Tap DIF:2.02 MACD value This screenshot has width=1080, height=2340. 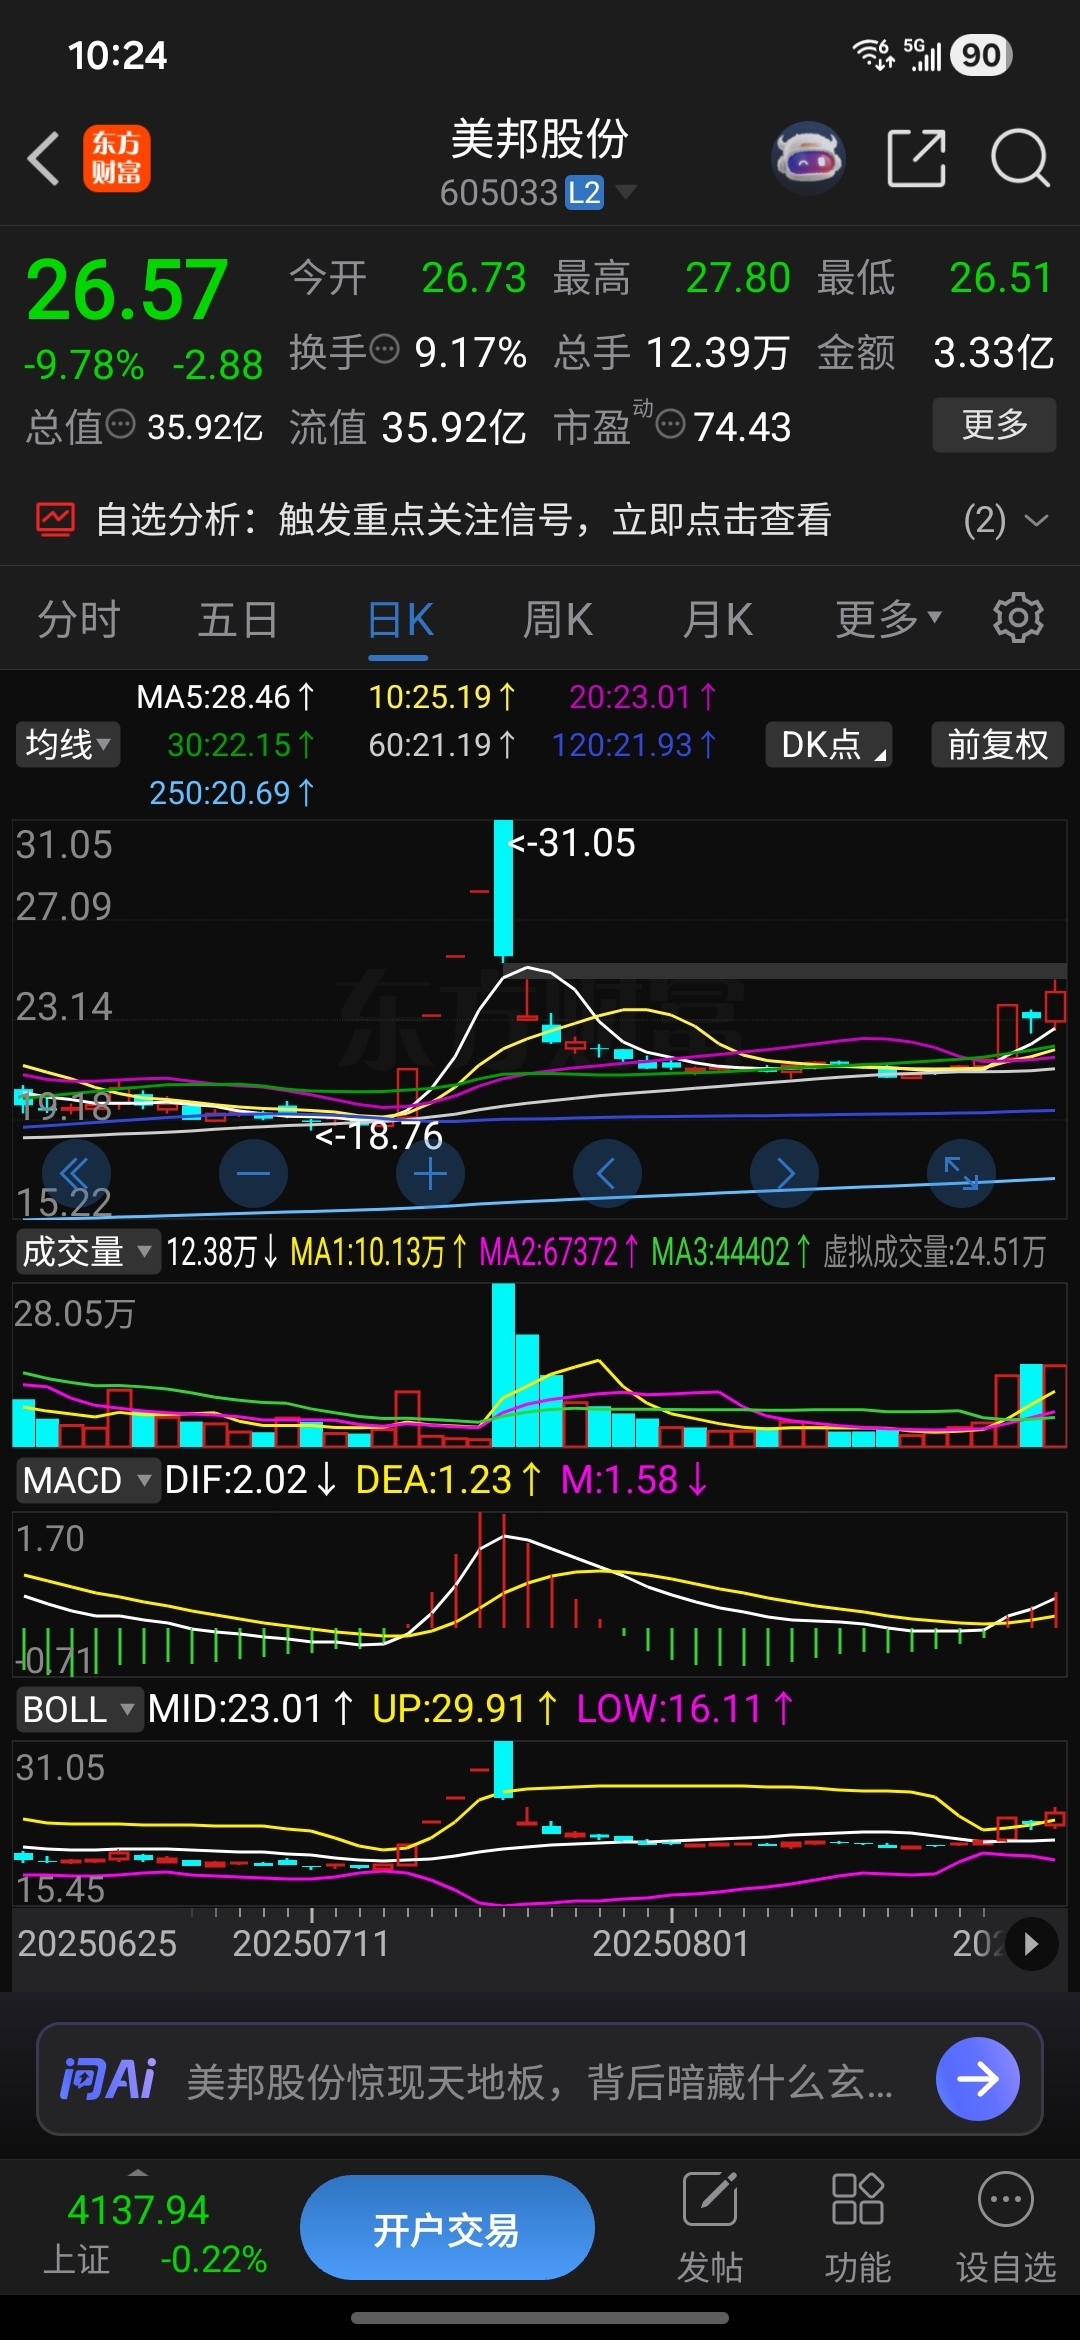(x=251, y=1480)
